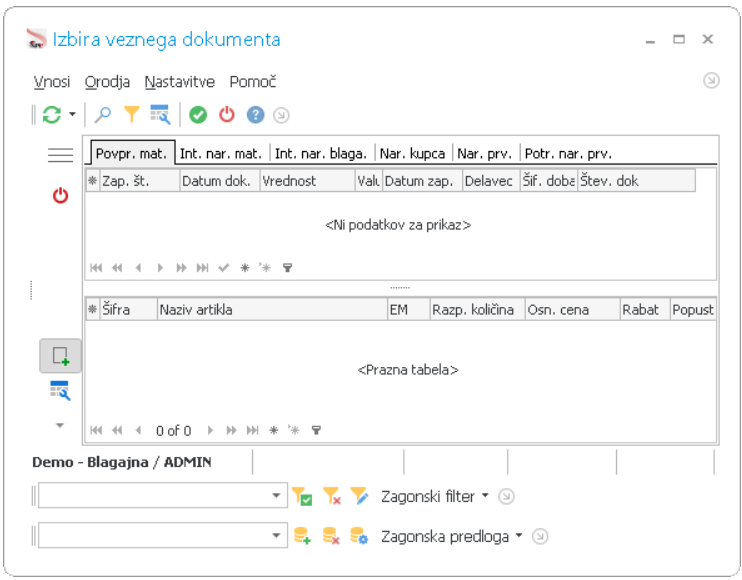Screen dimensions: 742x580
Task: Switch to the Int. nar. blaga. tab
Action: (x=321, y=153)
